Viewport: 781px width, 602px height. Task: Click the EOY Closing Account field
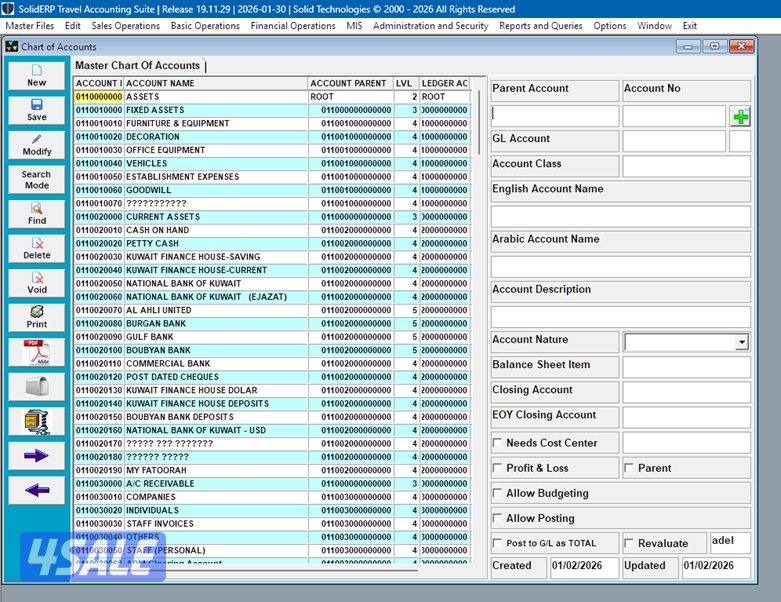[x=686, y=418]
